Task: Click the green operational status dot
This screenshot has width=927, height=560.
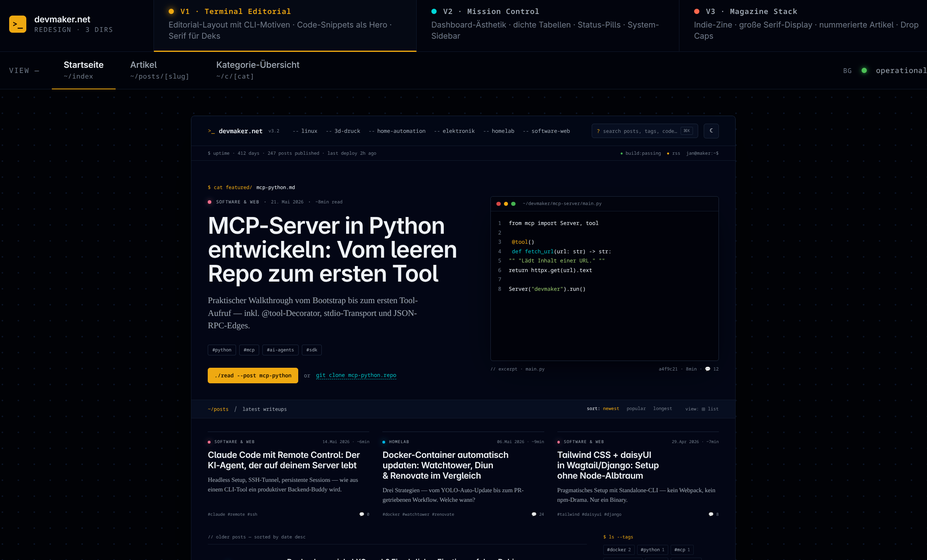Action: pos(864,70)
